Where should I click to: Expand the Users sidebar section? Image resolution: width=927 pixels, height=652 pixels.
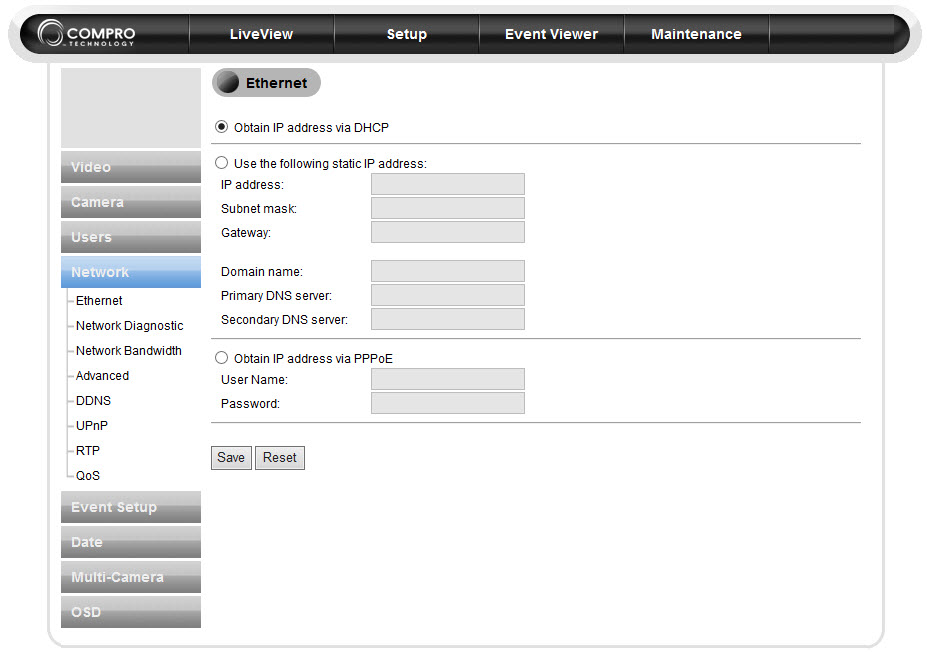pos(131,236)
